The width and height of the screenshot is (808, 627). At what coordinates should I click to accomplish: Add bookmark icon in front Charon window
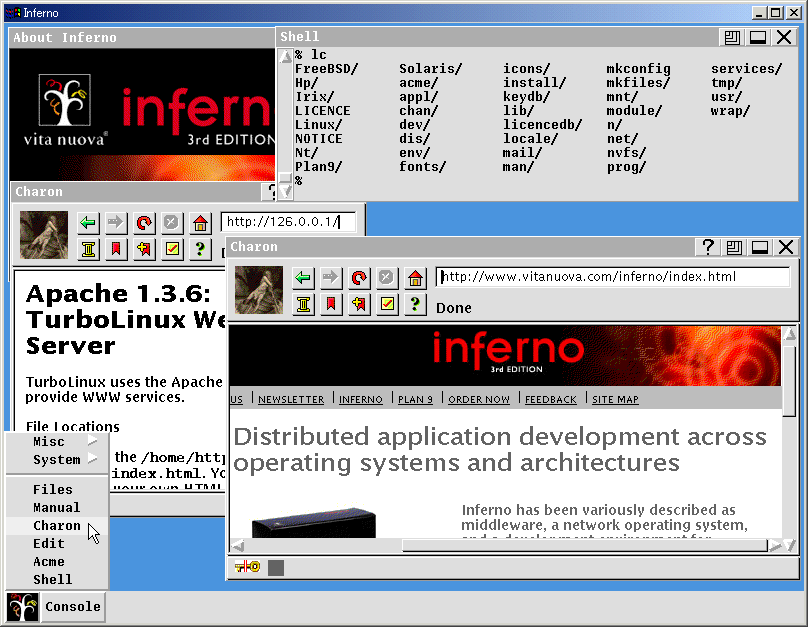point(359,304)
